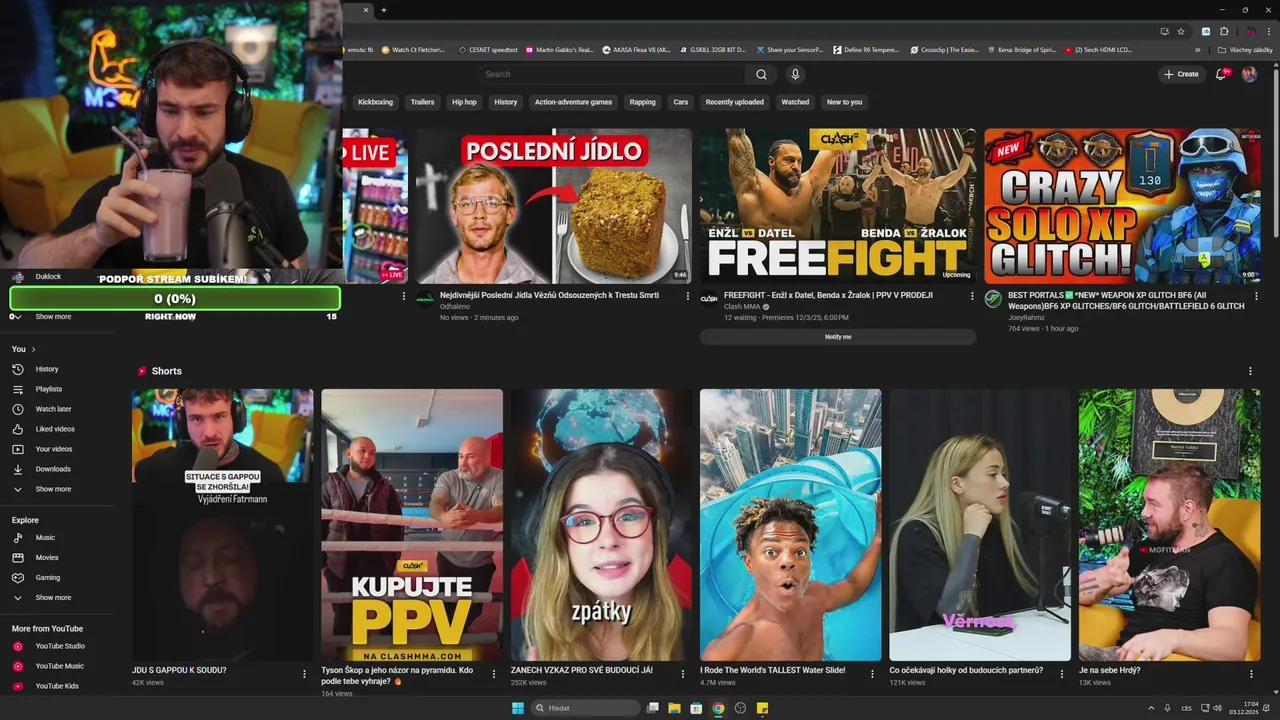Image resolution: width=1280 pixels, height=720 pixels.
Task: Open the JoeyRahmz channel avatar
Action: 993,299
